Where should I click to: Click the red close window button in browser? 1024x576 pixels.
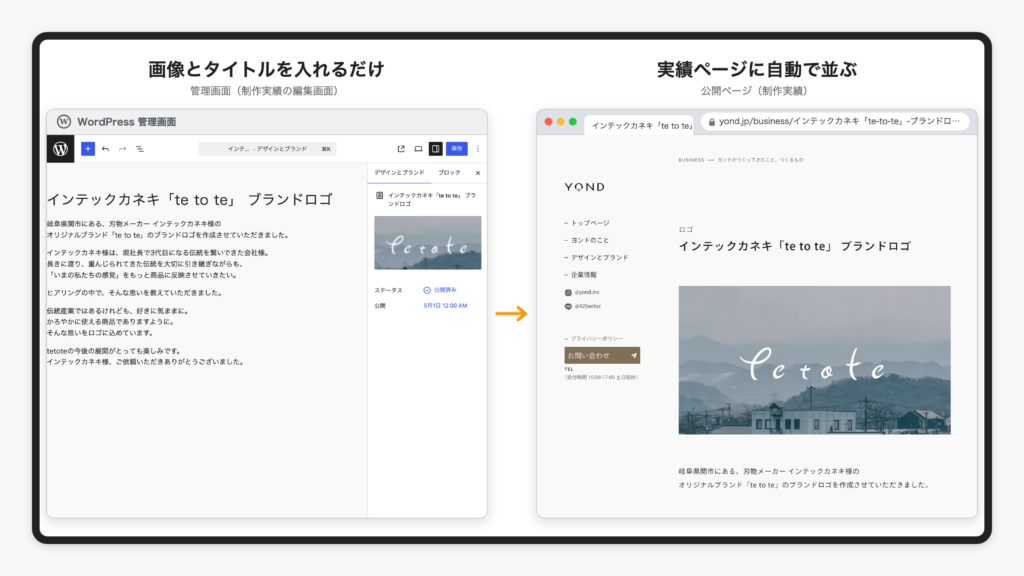pyautogui.click(x=549, y=121)
